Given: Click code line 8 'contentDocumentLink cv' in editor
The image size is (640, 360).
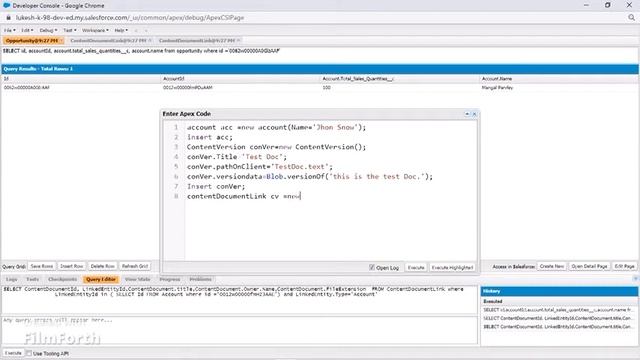Looking at the screenshot, I should (x=244, y=196).
